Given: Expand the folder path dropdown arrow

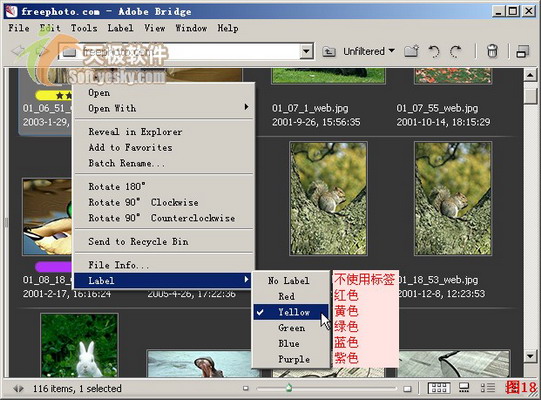Looking at the screenshot, I should [x=306, y=52].
